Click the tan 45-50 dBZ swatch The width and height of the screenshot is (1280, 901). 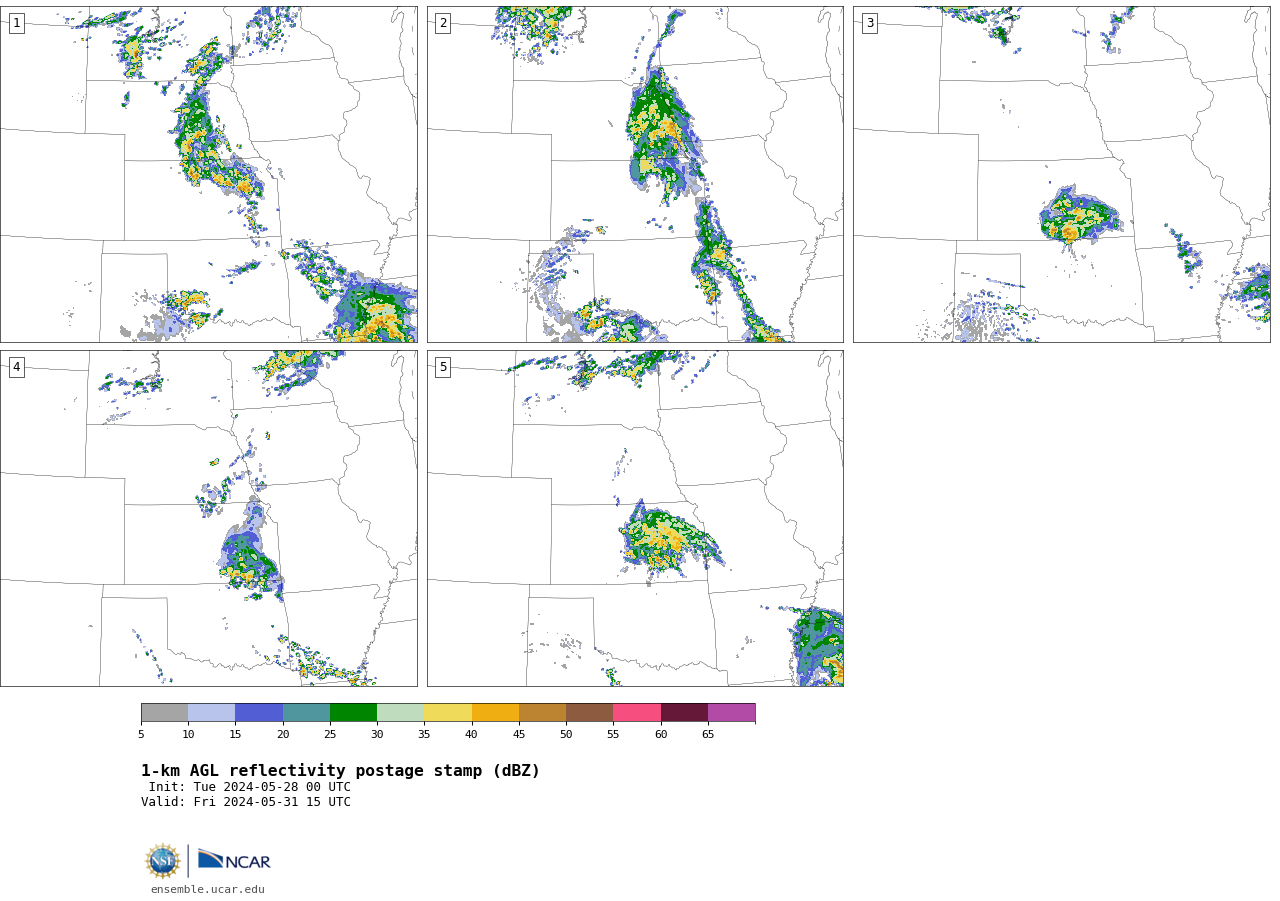tap(542, 713)
